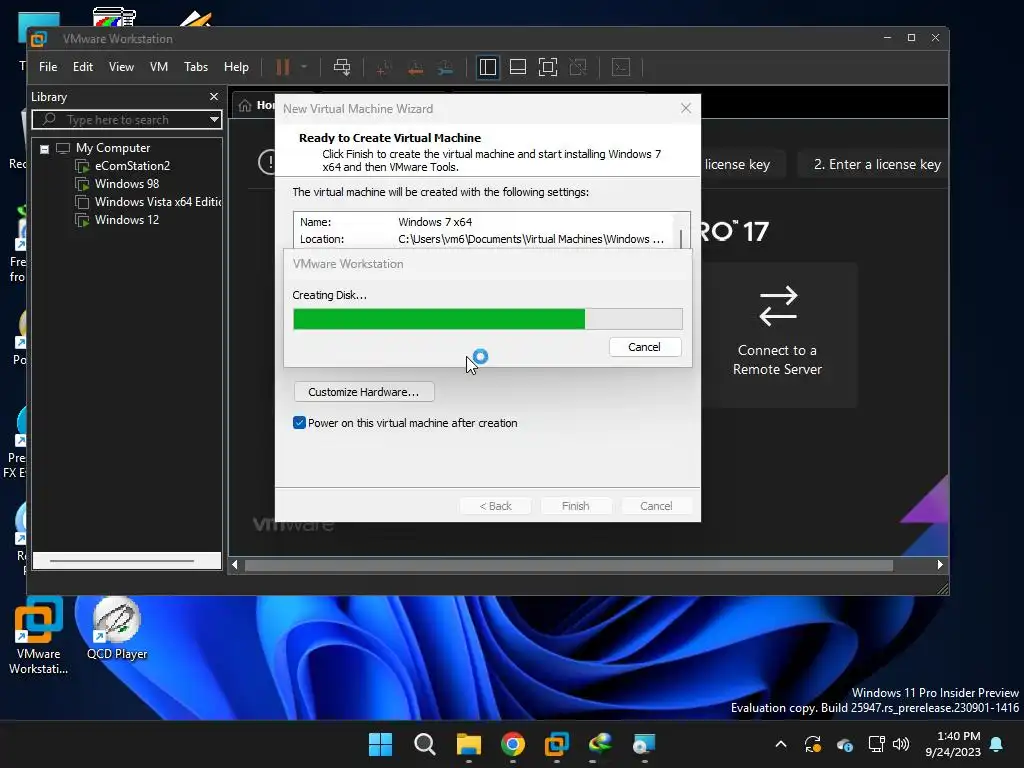1024x768 pixels.
Task: Open the VM menu
Action: (159, 67)
